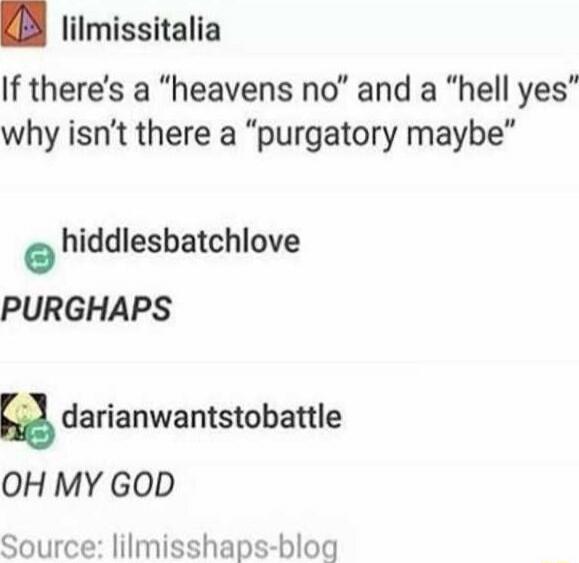Click the words "and a" in first line

[397, 91]
